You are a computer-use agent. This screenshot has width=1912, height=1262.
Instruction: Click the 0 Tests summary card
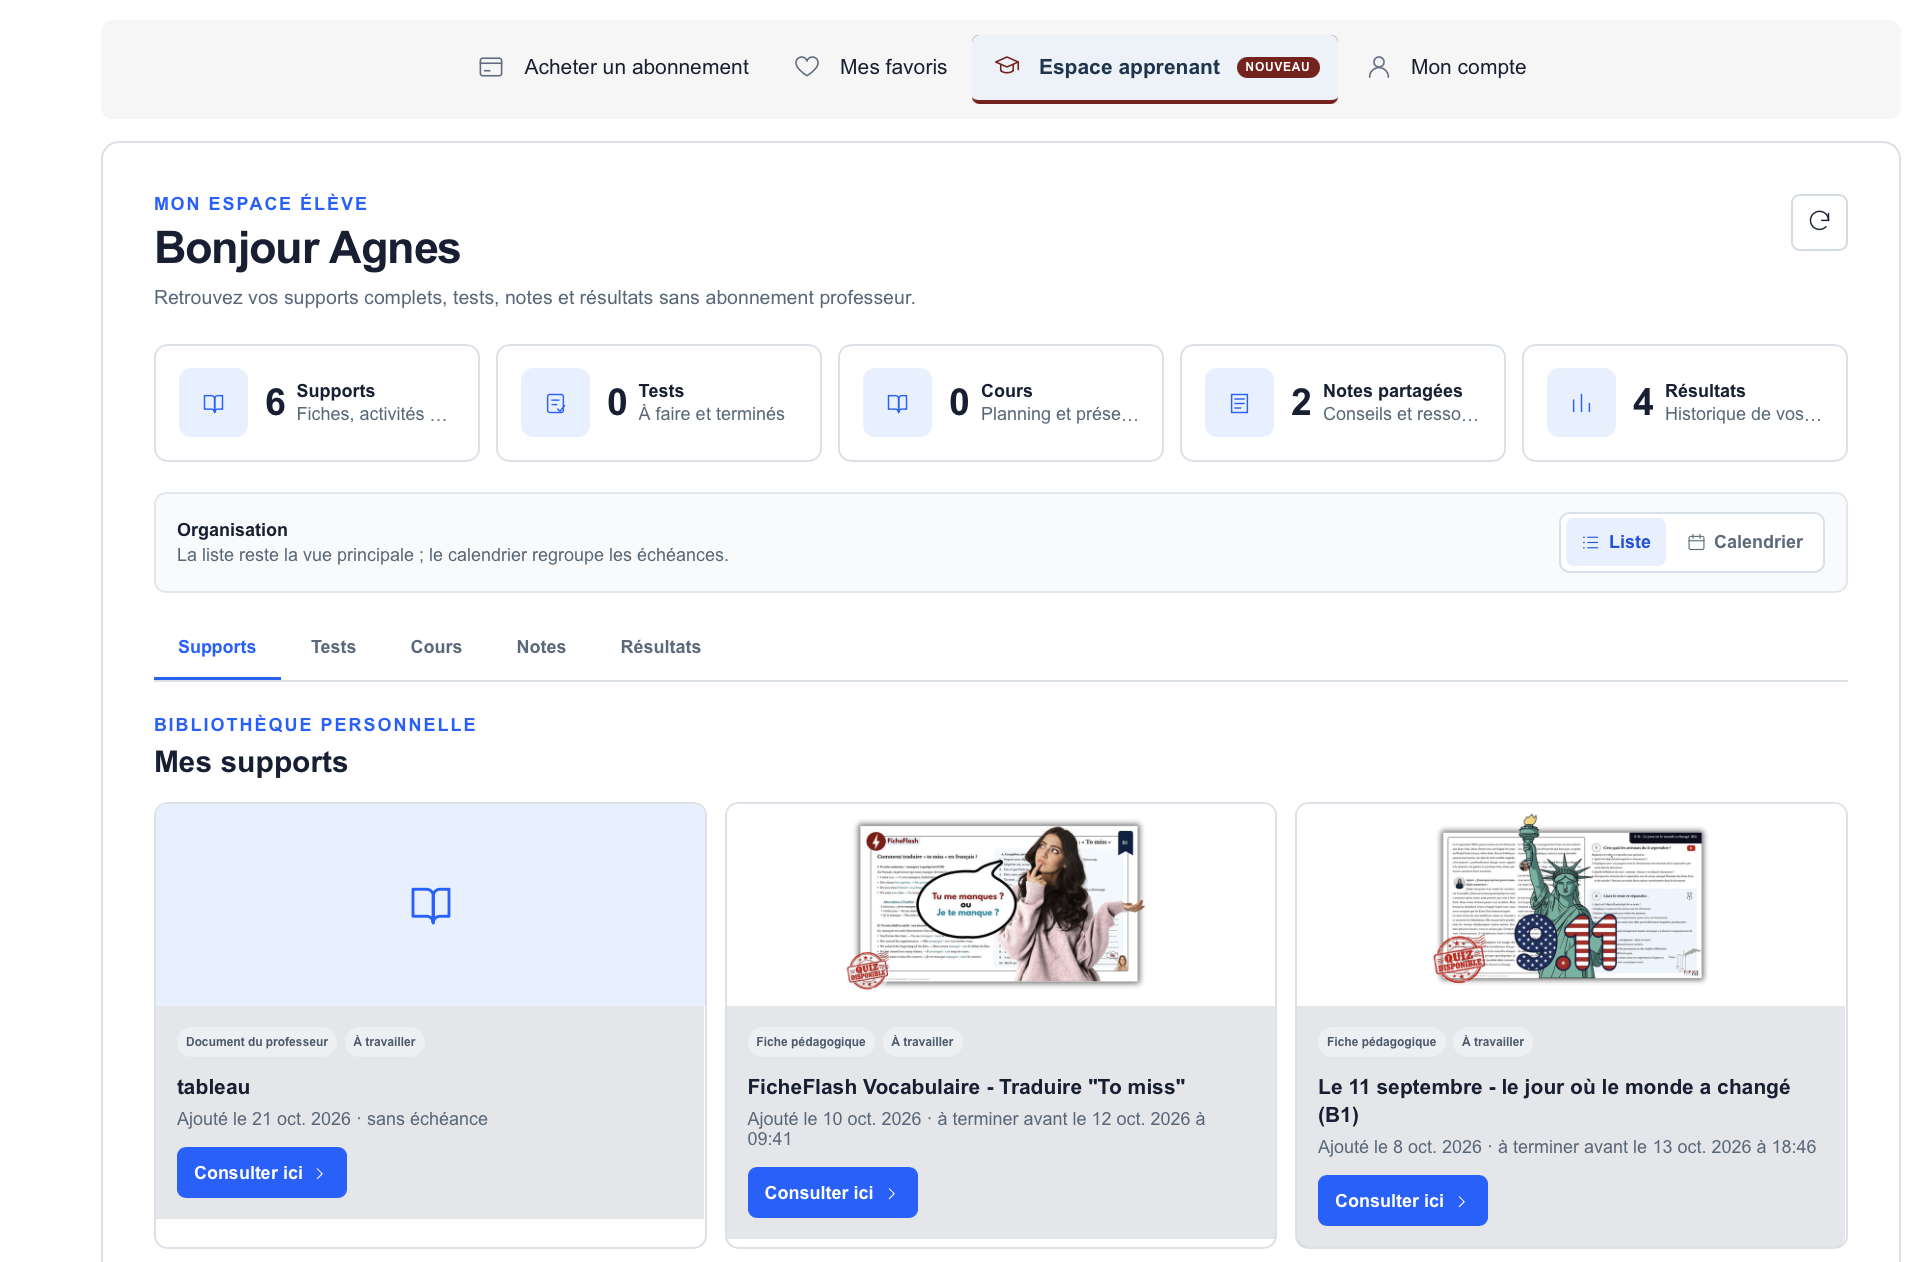659,403
